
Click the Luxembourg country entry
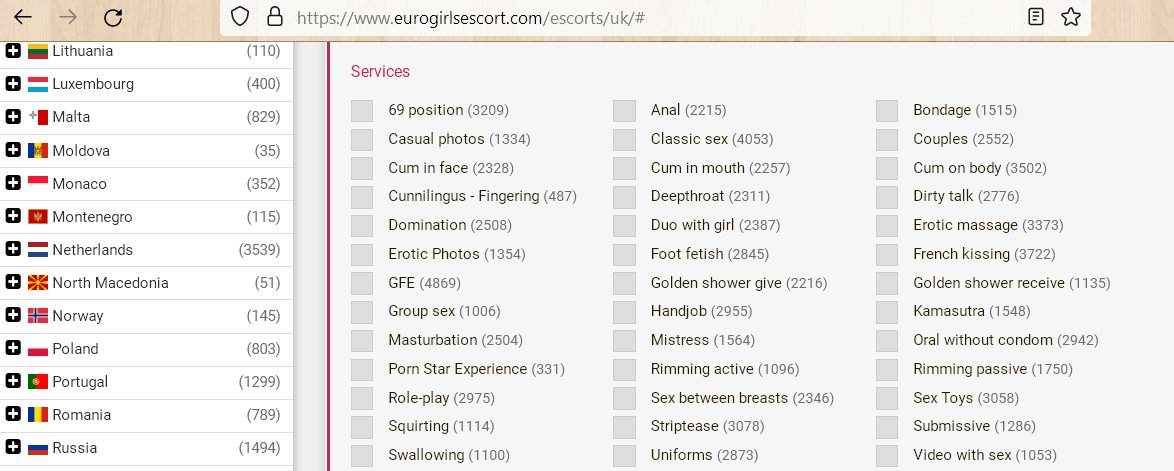(146, 84)
